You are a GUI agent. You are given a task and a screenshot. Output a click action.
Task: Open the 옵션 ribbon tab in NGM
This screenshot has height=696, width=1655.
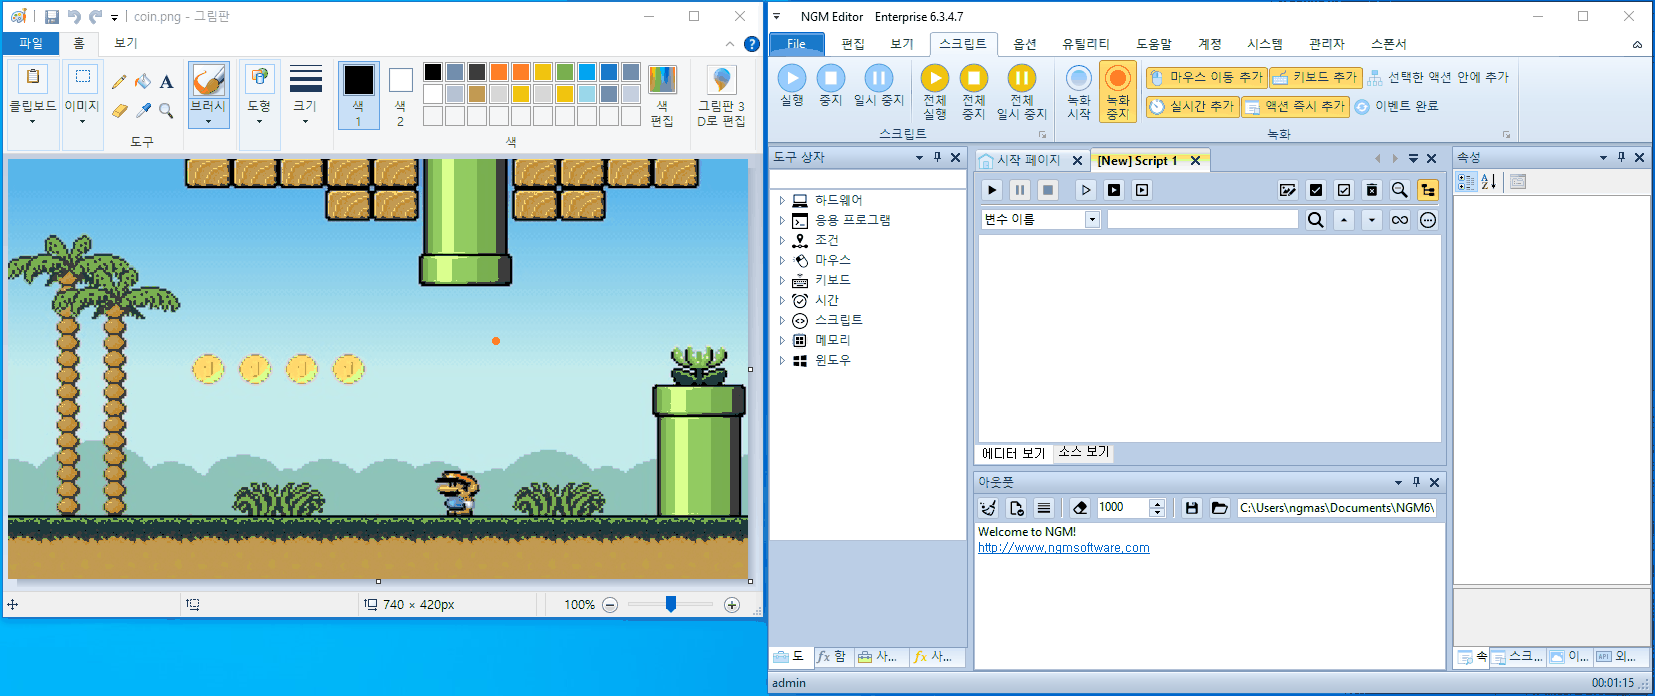(x=1025, y=44)
